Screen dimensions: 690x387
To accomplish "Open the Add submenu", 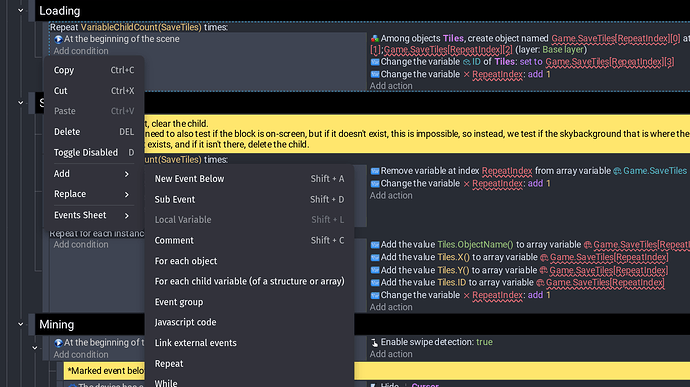I will pos(94,174).
